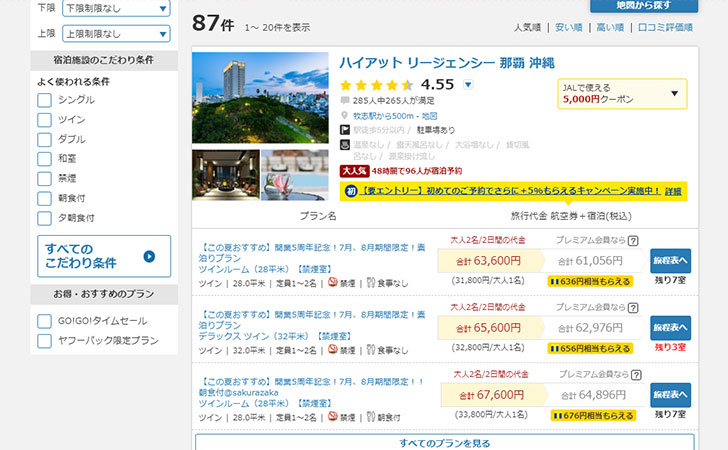
Task: Click the meal icon in the 63,600円 plan
Action: pos(370,282)
